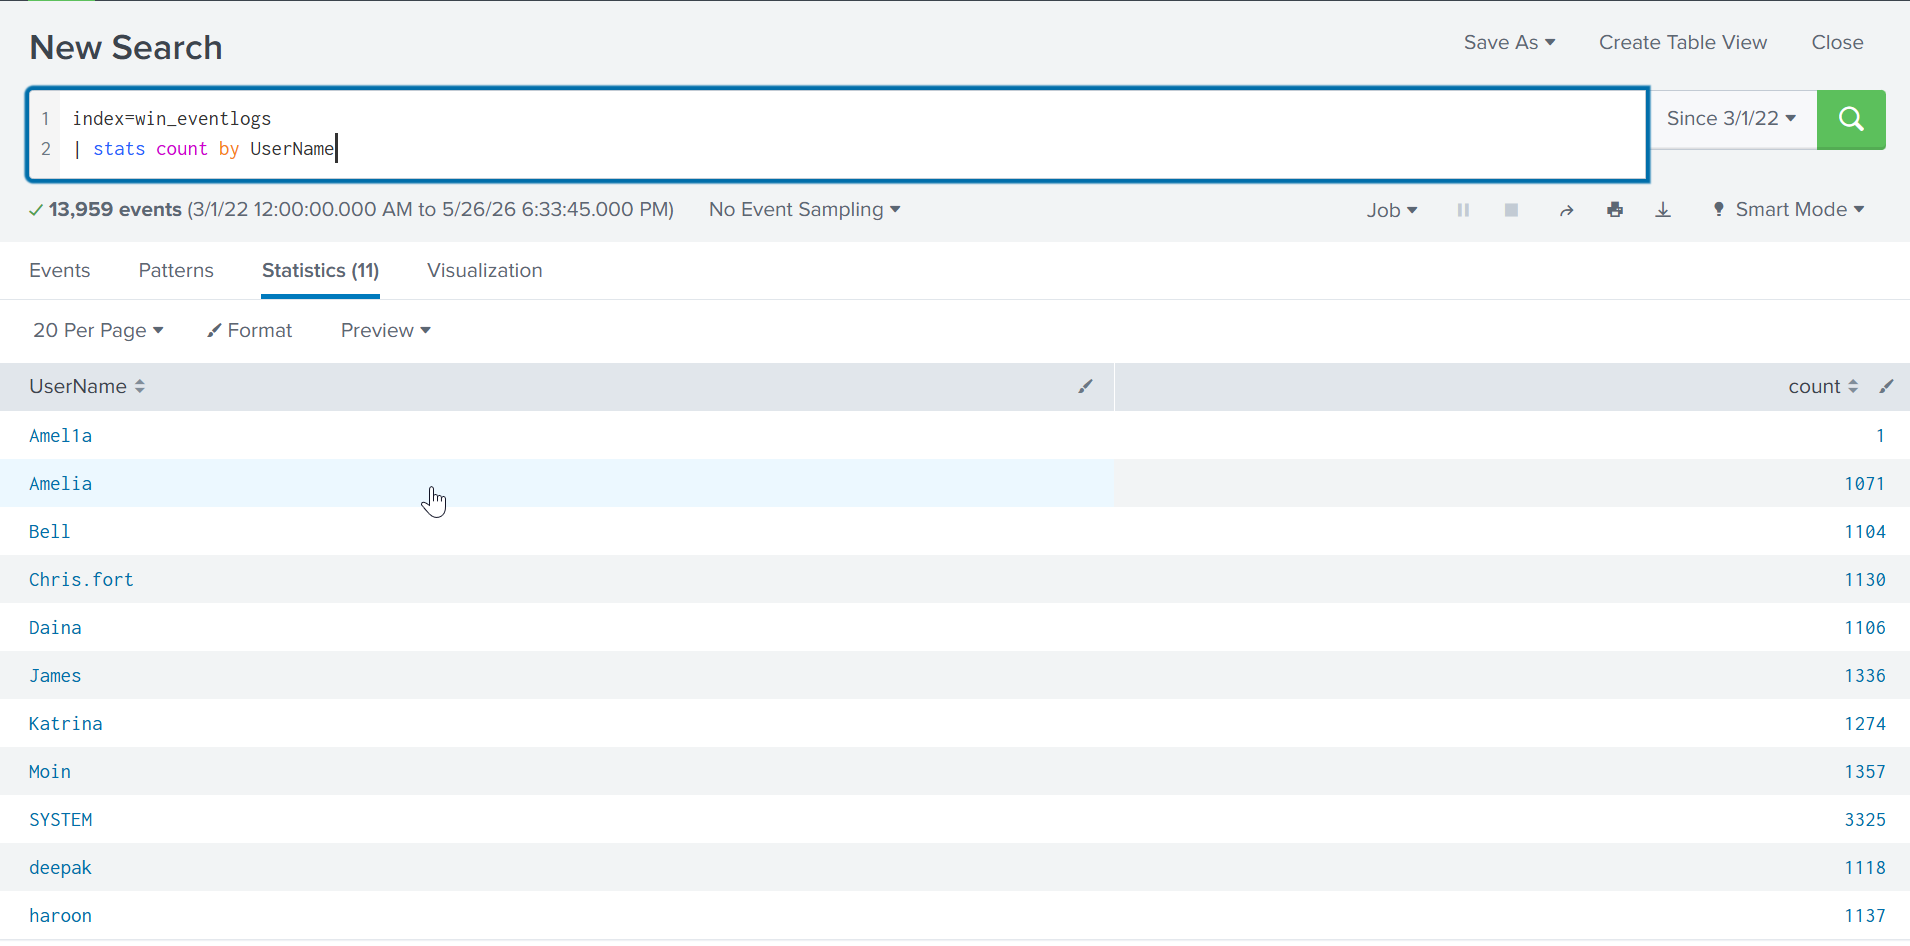1910x946 pixels.
Task: Click count value 3325
Action: pyautogui.click(x=1865, y=819)
